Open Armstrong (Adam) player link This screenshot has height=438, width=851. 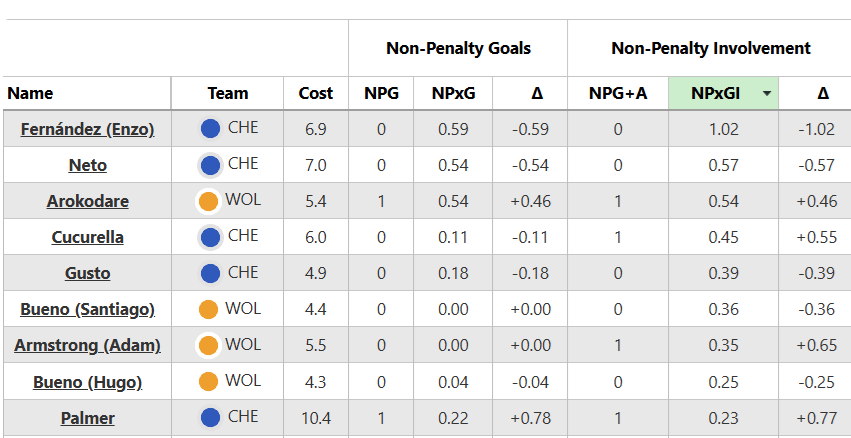87,346
